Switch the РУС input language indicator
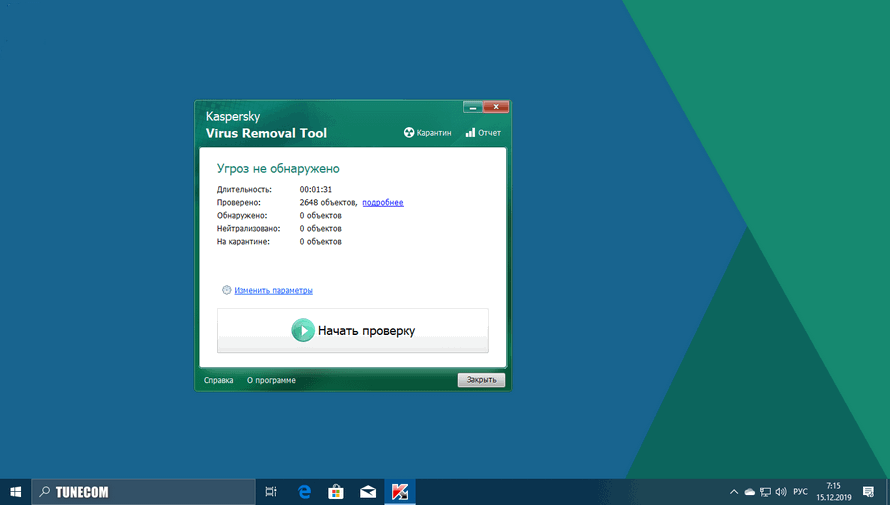Viewport: 890px width, 505px height. pyautogui.click(x=800, y=492)
